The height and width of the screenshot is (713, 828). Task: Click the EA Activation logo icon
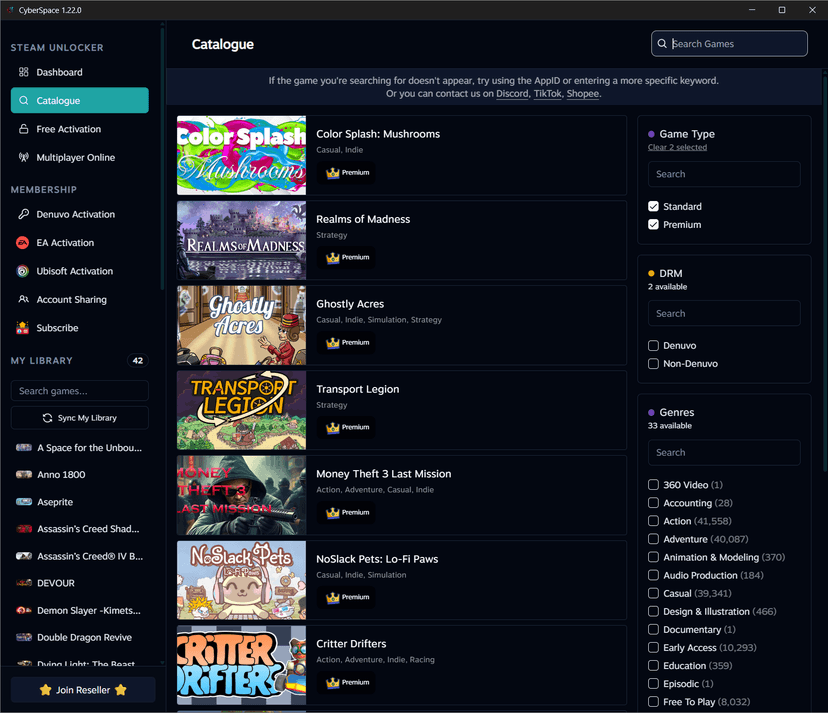point(24,243)
